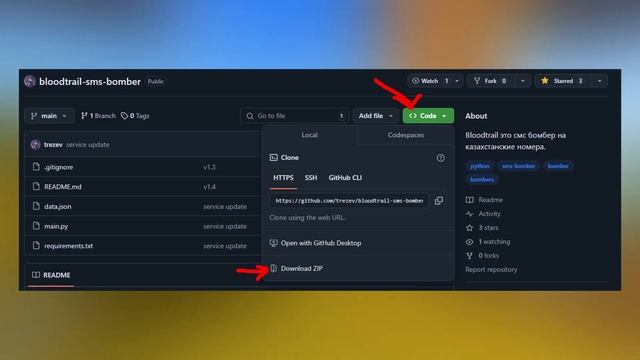The height and width of the screenshot is (360, 640).
Task: Open main.py's 'service update' commit message
Action: (225, 227)
